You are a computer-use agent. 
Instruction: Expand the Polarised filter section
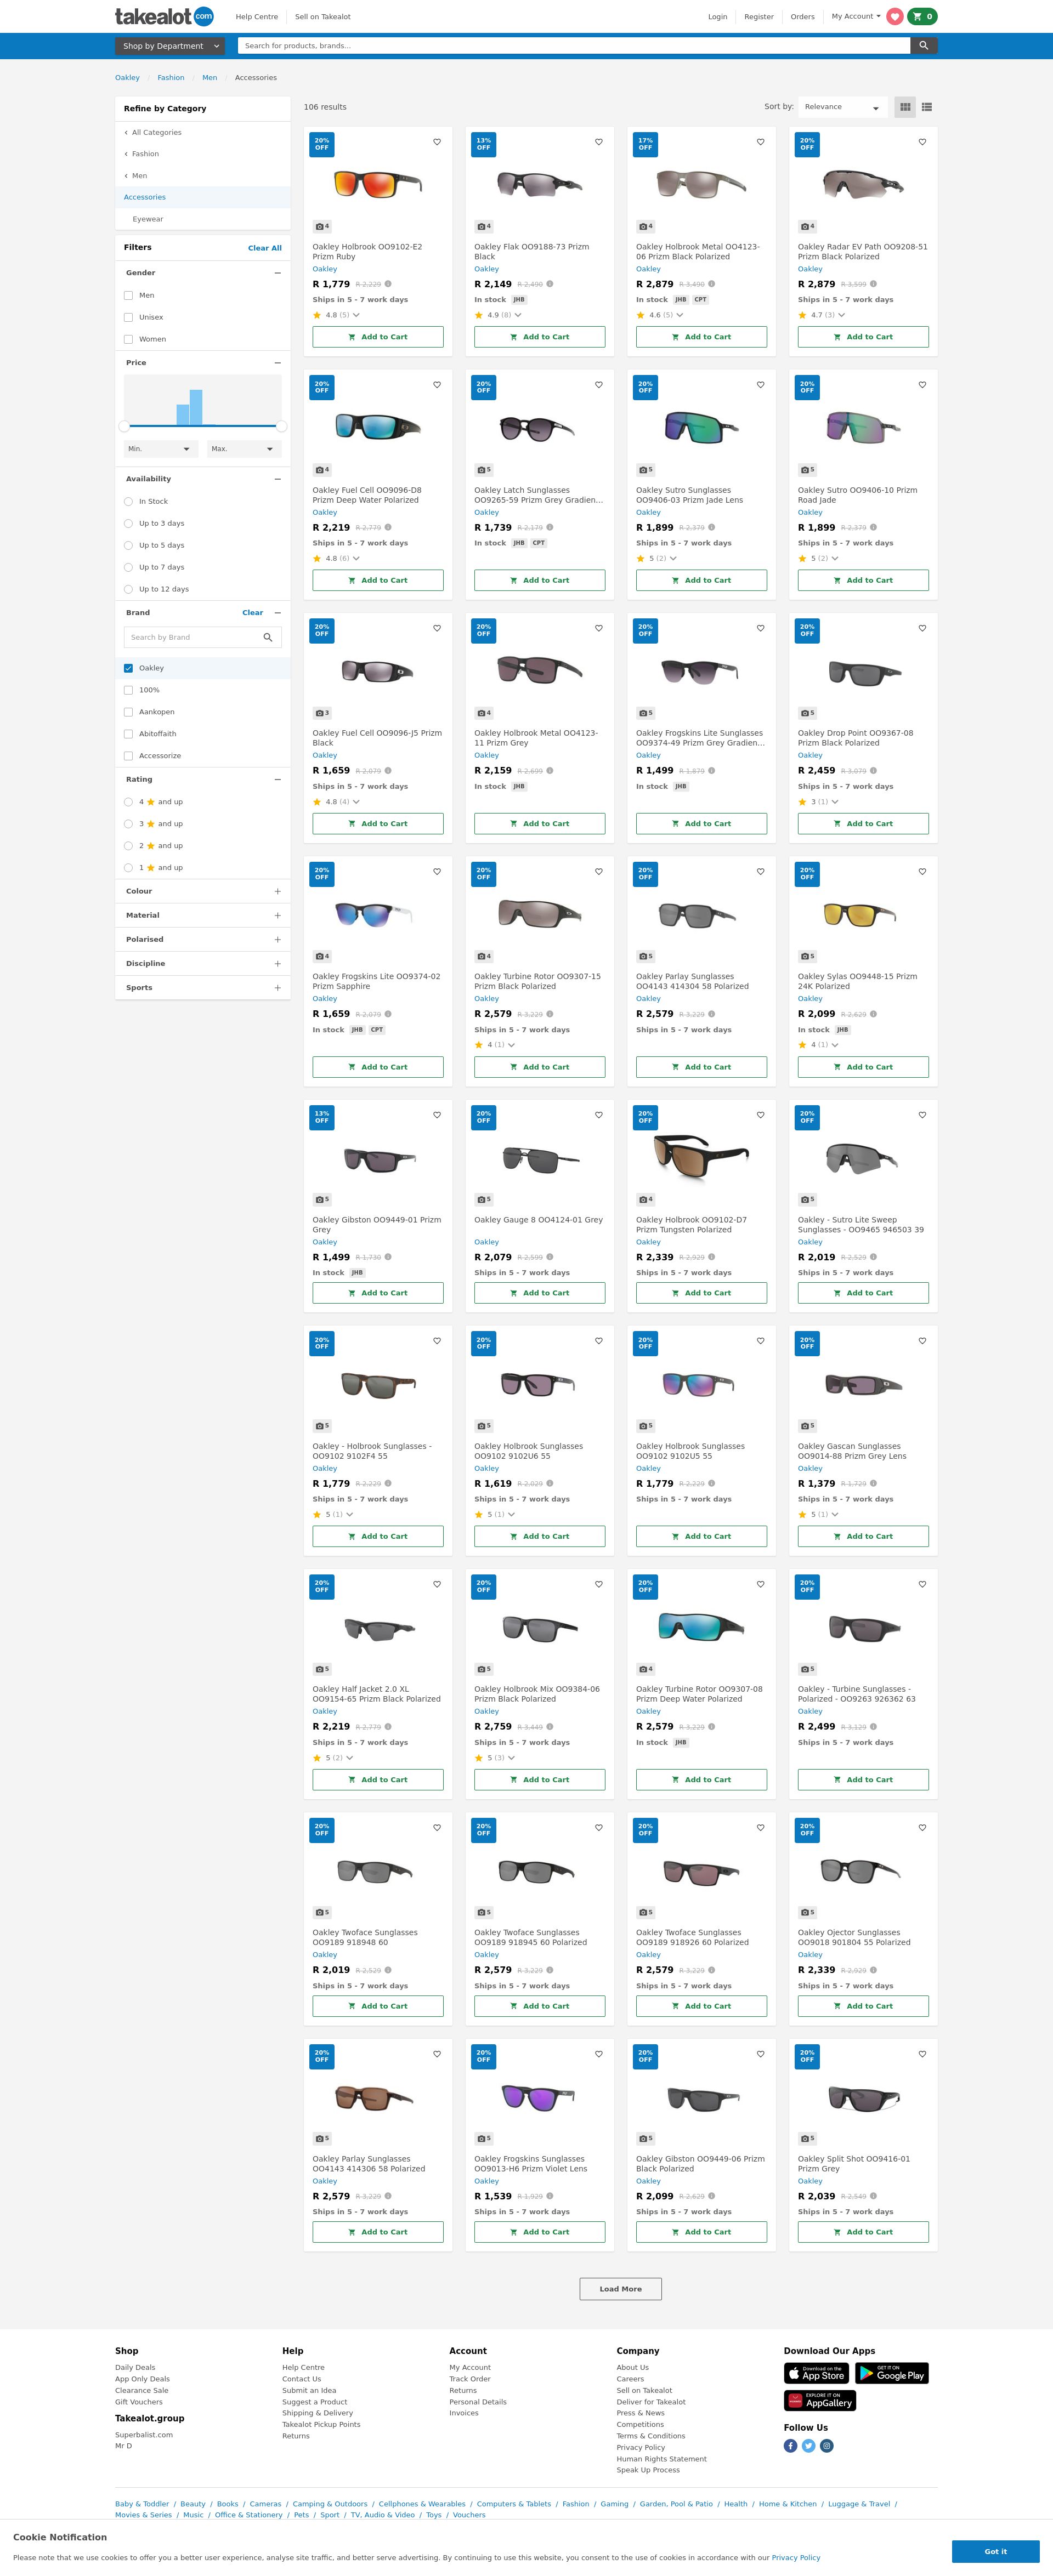pyautogui.click(x=278, y=939)
